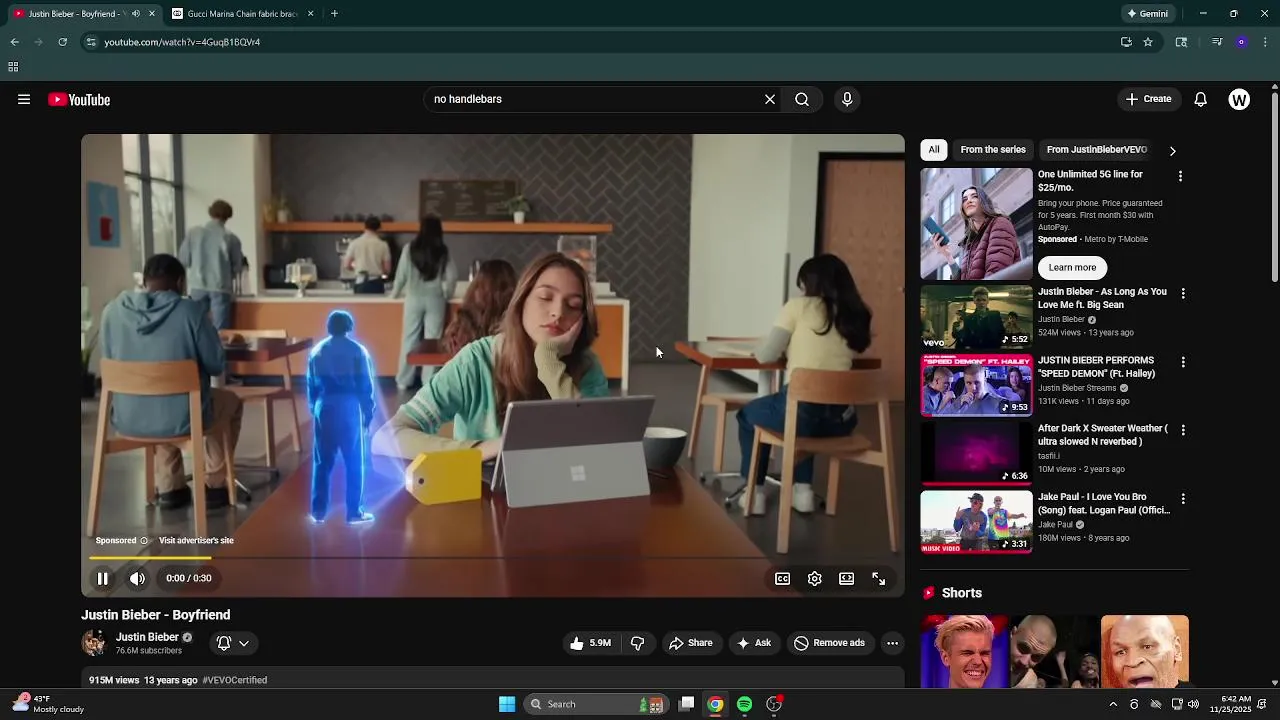Click the taskbar Search box
Screen dimensions: 1280x720
[x=595, y=704]
